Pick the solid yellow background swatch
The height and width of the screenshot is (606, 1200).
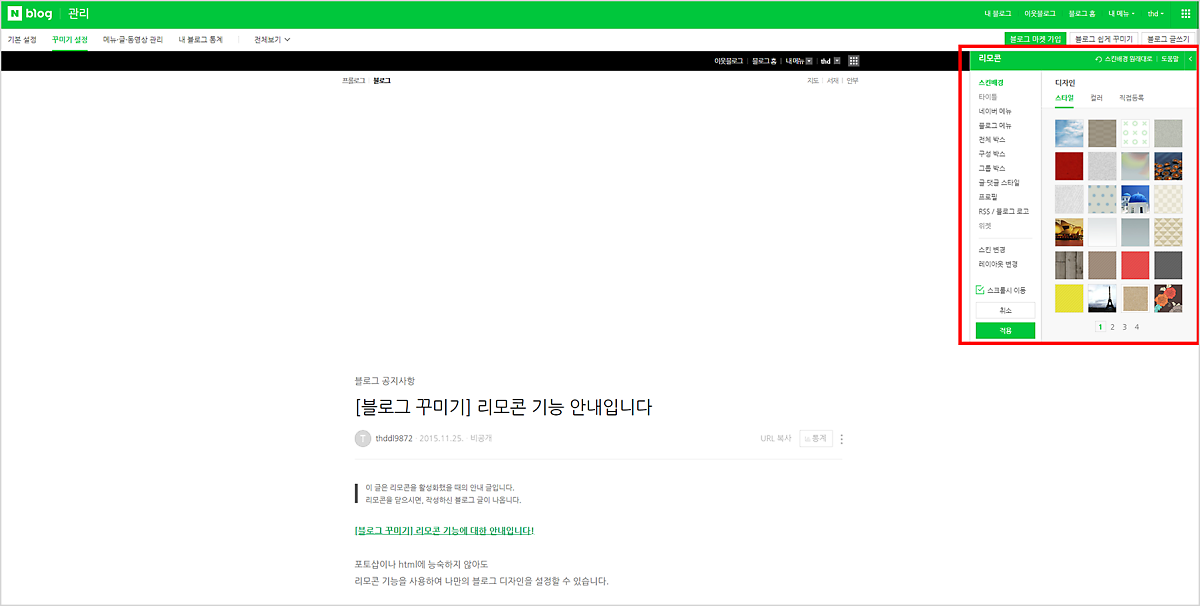(1069, 298)
